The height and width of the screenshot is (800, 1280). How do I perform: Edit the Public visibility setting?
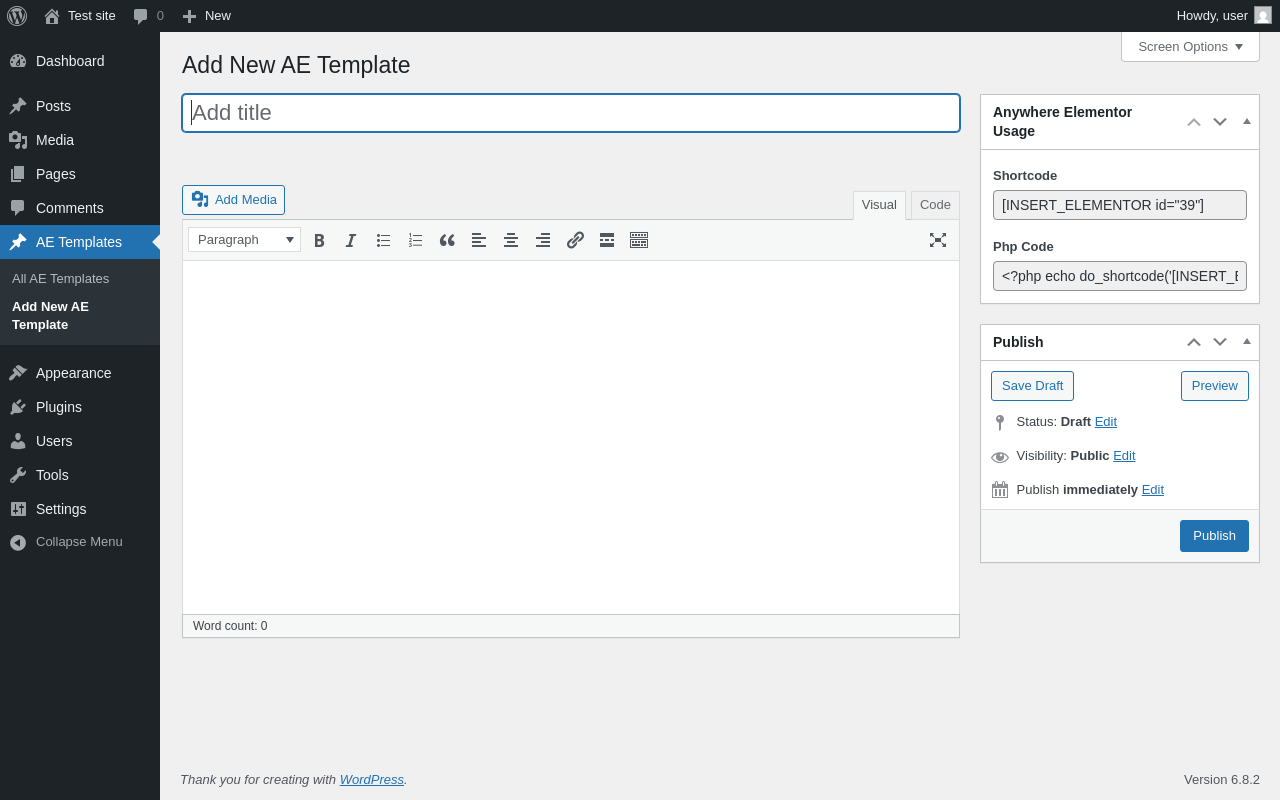pyautogui.click(x=1124, y=456)
